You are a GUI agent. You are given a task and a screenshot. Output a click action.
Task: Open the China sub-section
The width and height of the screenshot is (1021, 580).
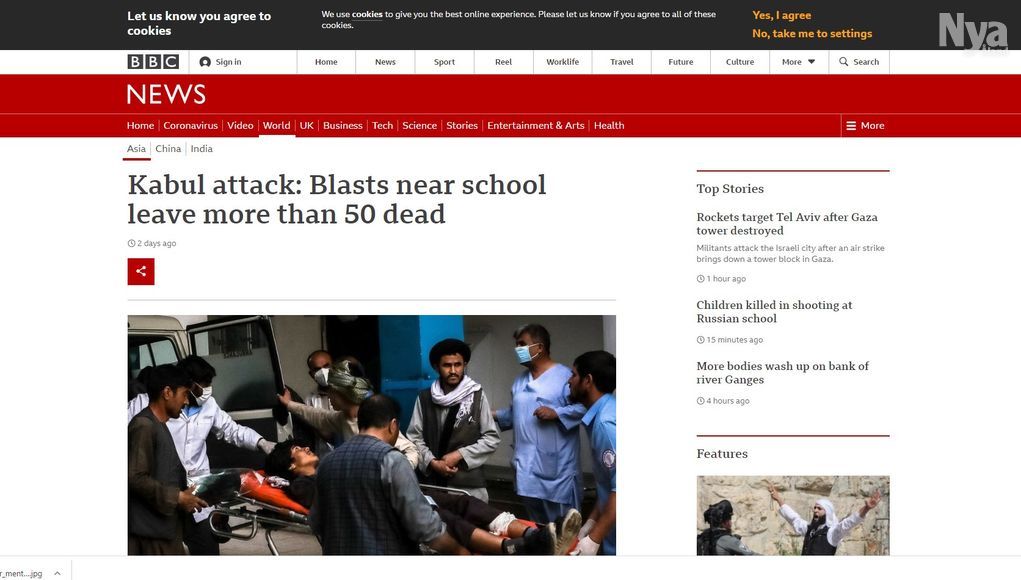(x=168, y=148)
